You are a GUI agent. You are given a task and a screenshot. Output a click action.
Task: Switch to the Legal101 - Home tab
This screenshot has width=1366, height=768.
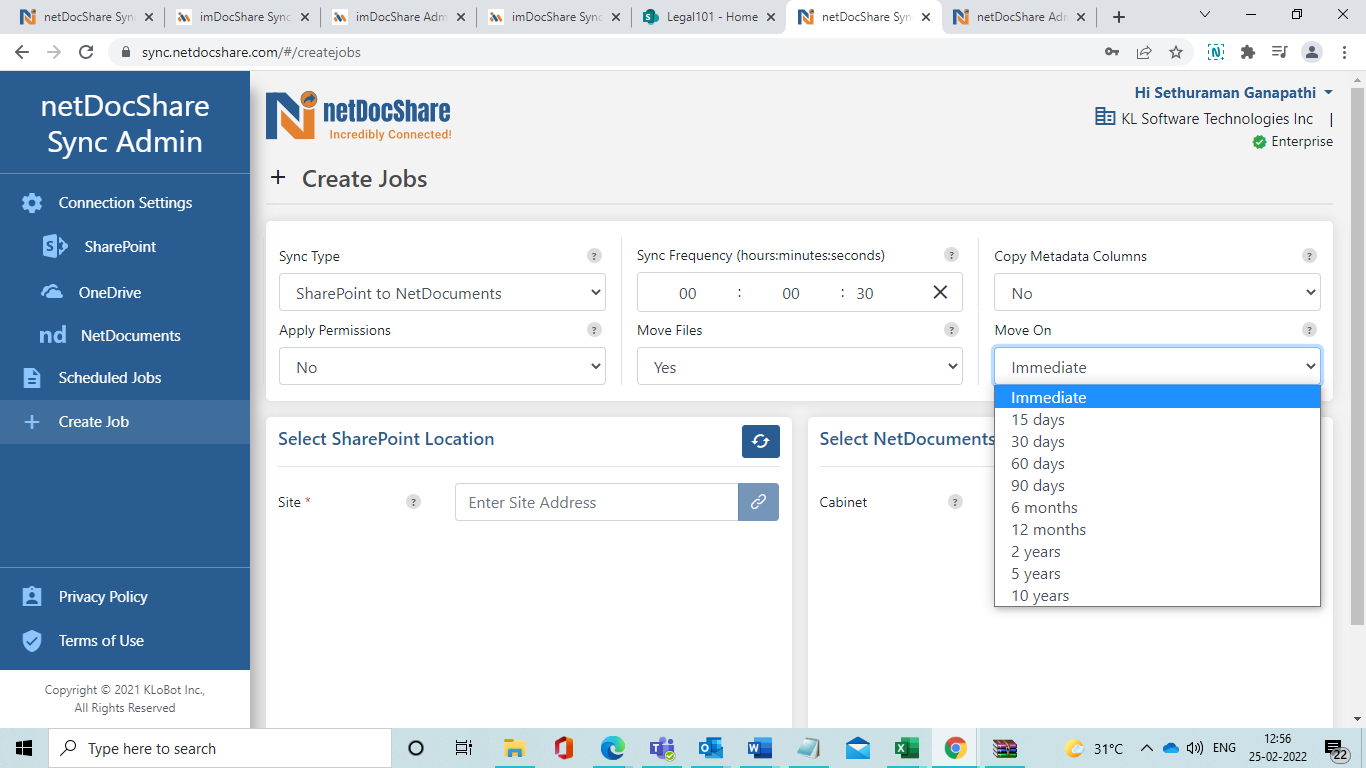point(709,17)
